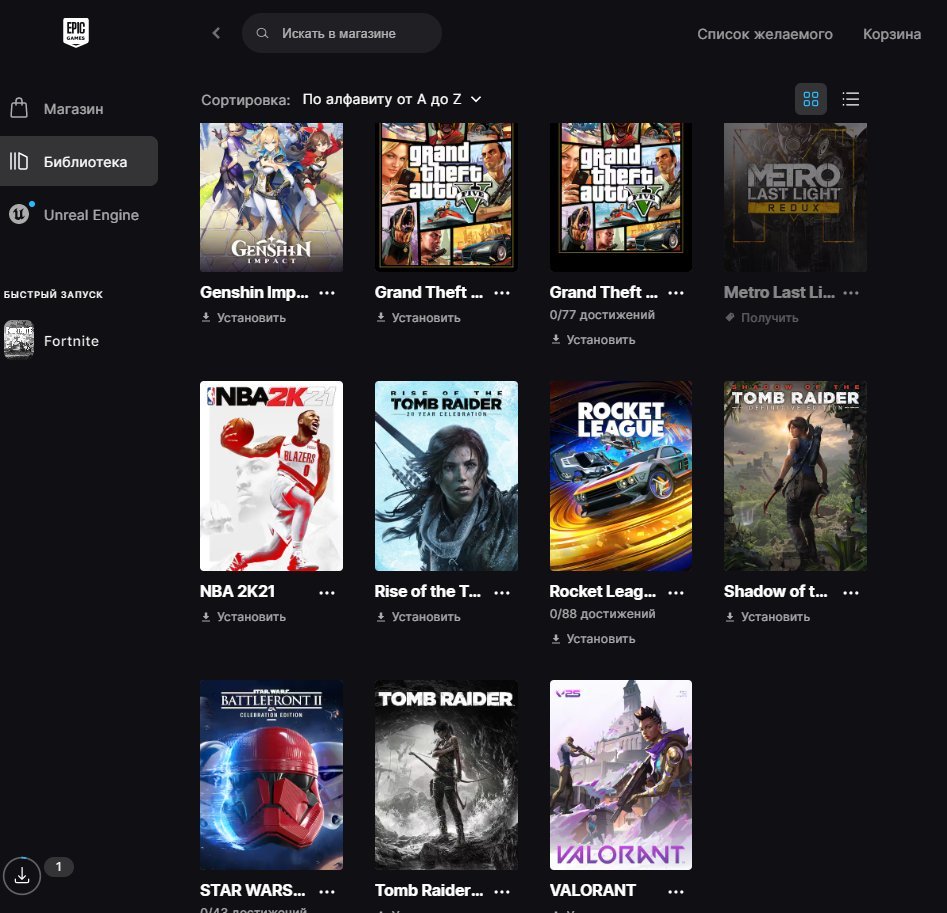This screenshot has height=913, width=947.
Task: Click the Сортировка label
Action: 245,100
